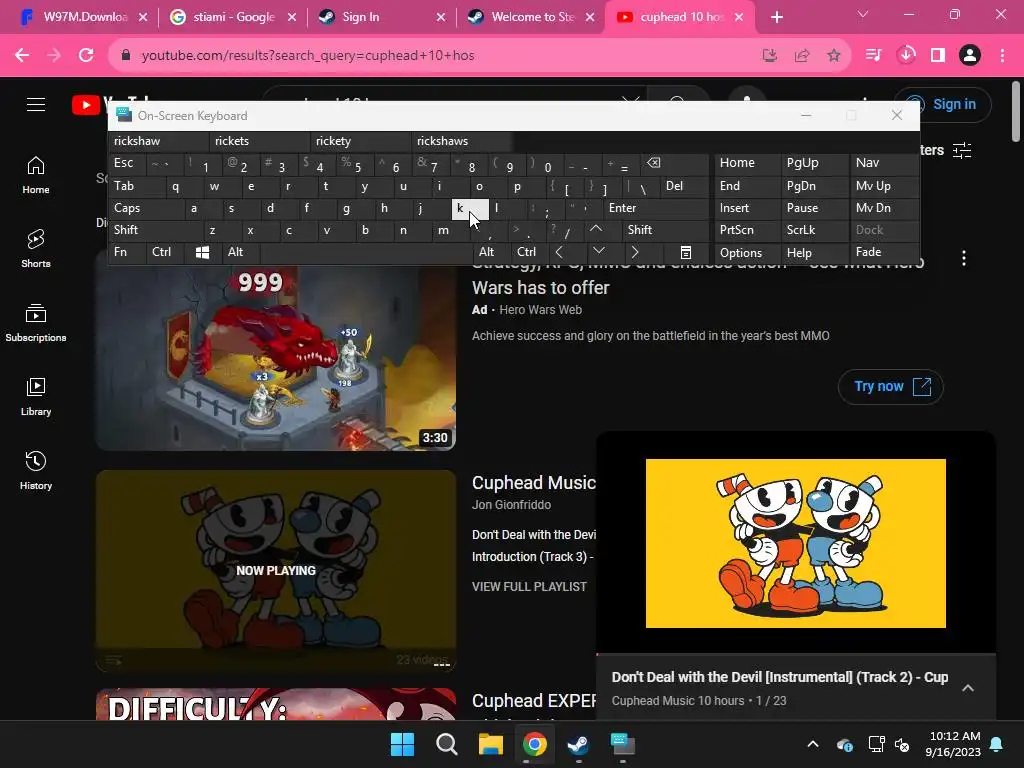The width and height of the screenshot is (1024, 768).
Task: Click Chrome address bar URL
Action: (x=308, y=56)
